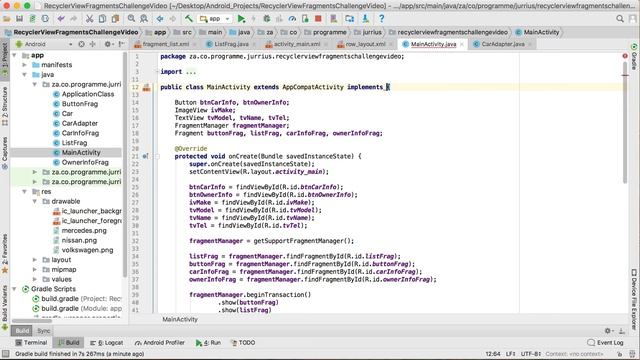Close the MainActivity.java tab

462,44
